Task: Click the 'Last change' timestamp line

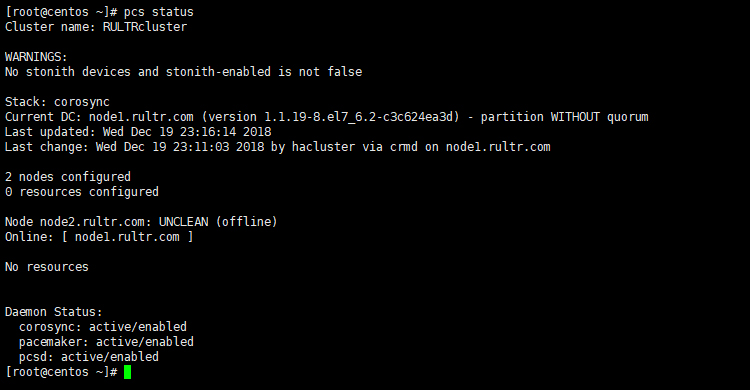Action: click(277, 147)
